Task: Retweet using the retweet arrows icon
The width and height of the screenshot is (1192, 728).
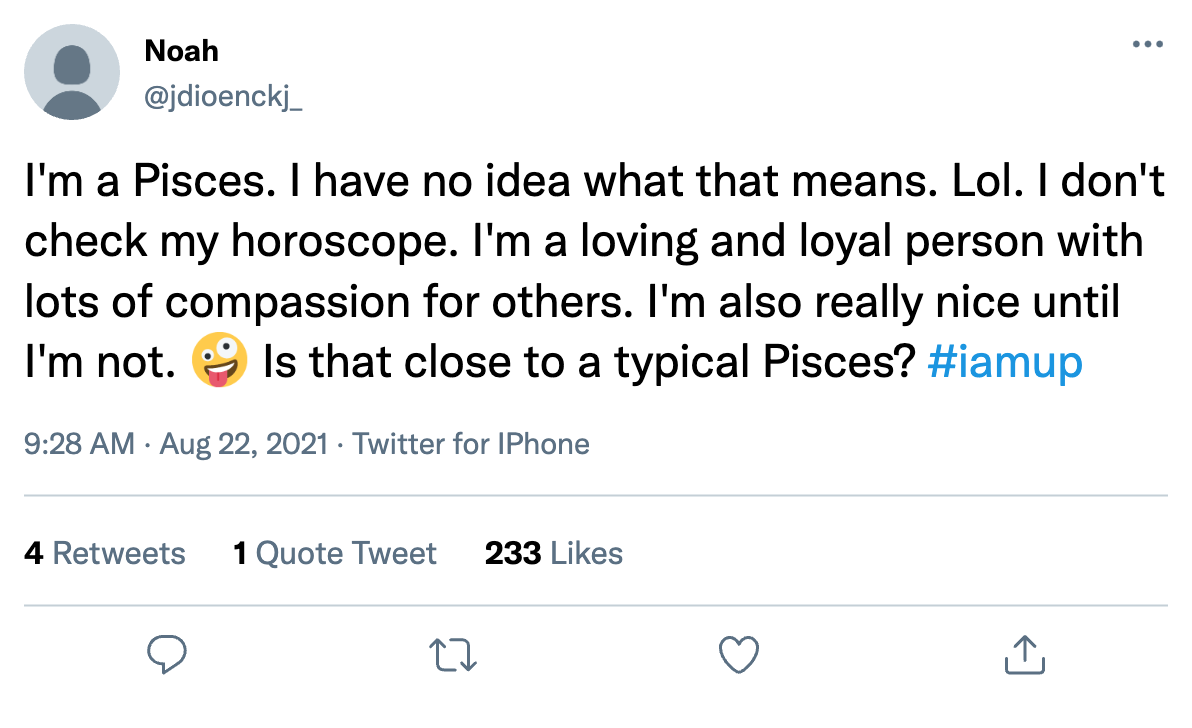Action: point(455,656)
